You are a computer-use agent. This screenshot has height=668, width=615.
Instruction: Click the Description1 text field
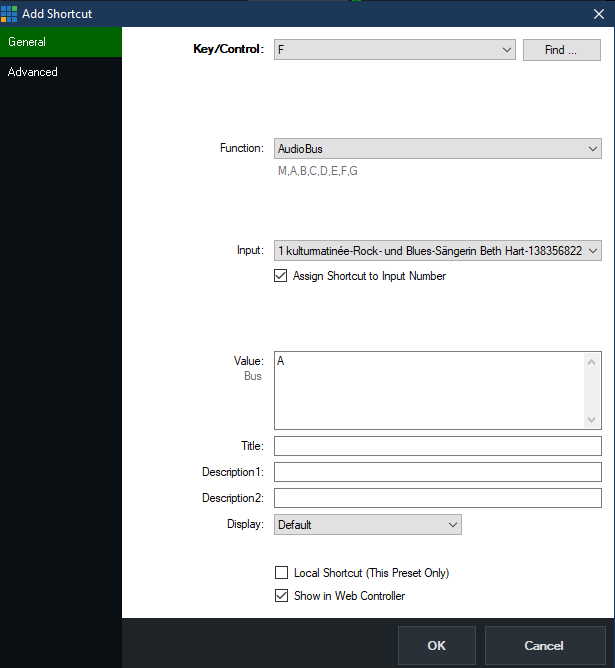pyautogui.click(x=437, y=472)
